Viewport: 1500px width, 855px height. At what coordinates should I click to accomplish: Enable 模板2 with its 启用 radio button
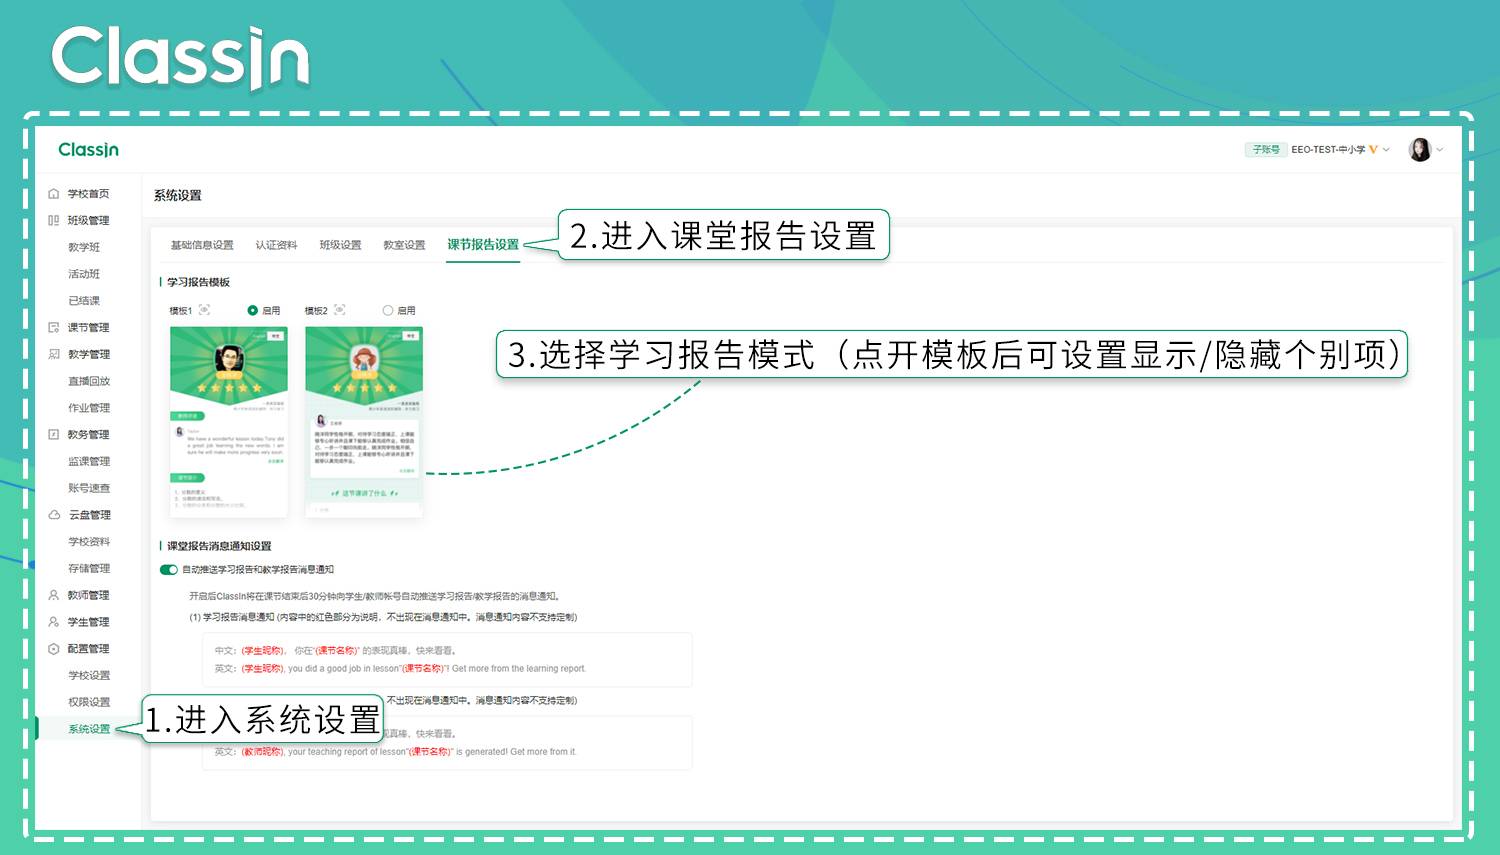tap(388, 311)
